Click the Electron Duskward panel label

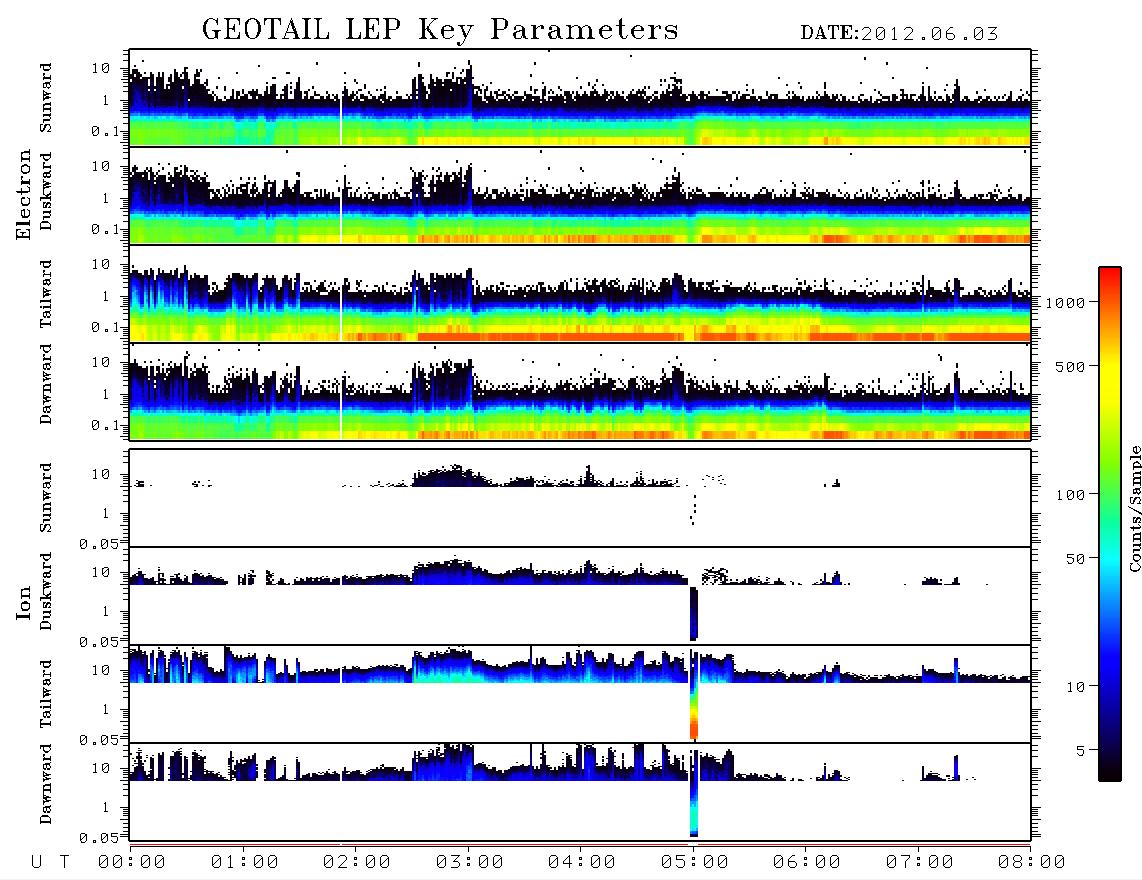[46, 191]
